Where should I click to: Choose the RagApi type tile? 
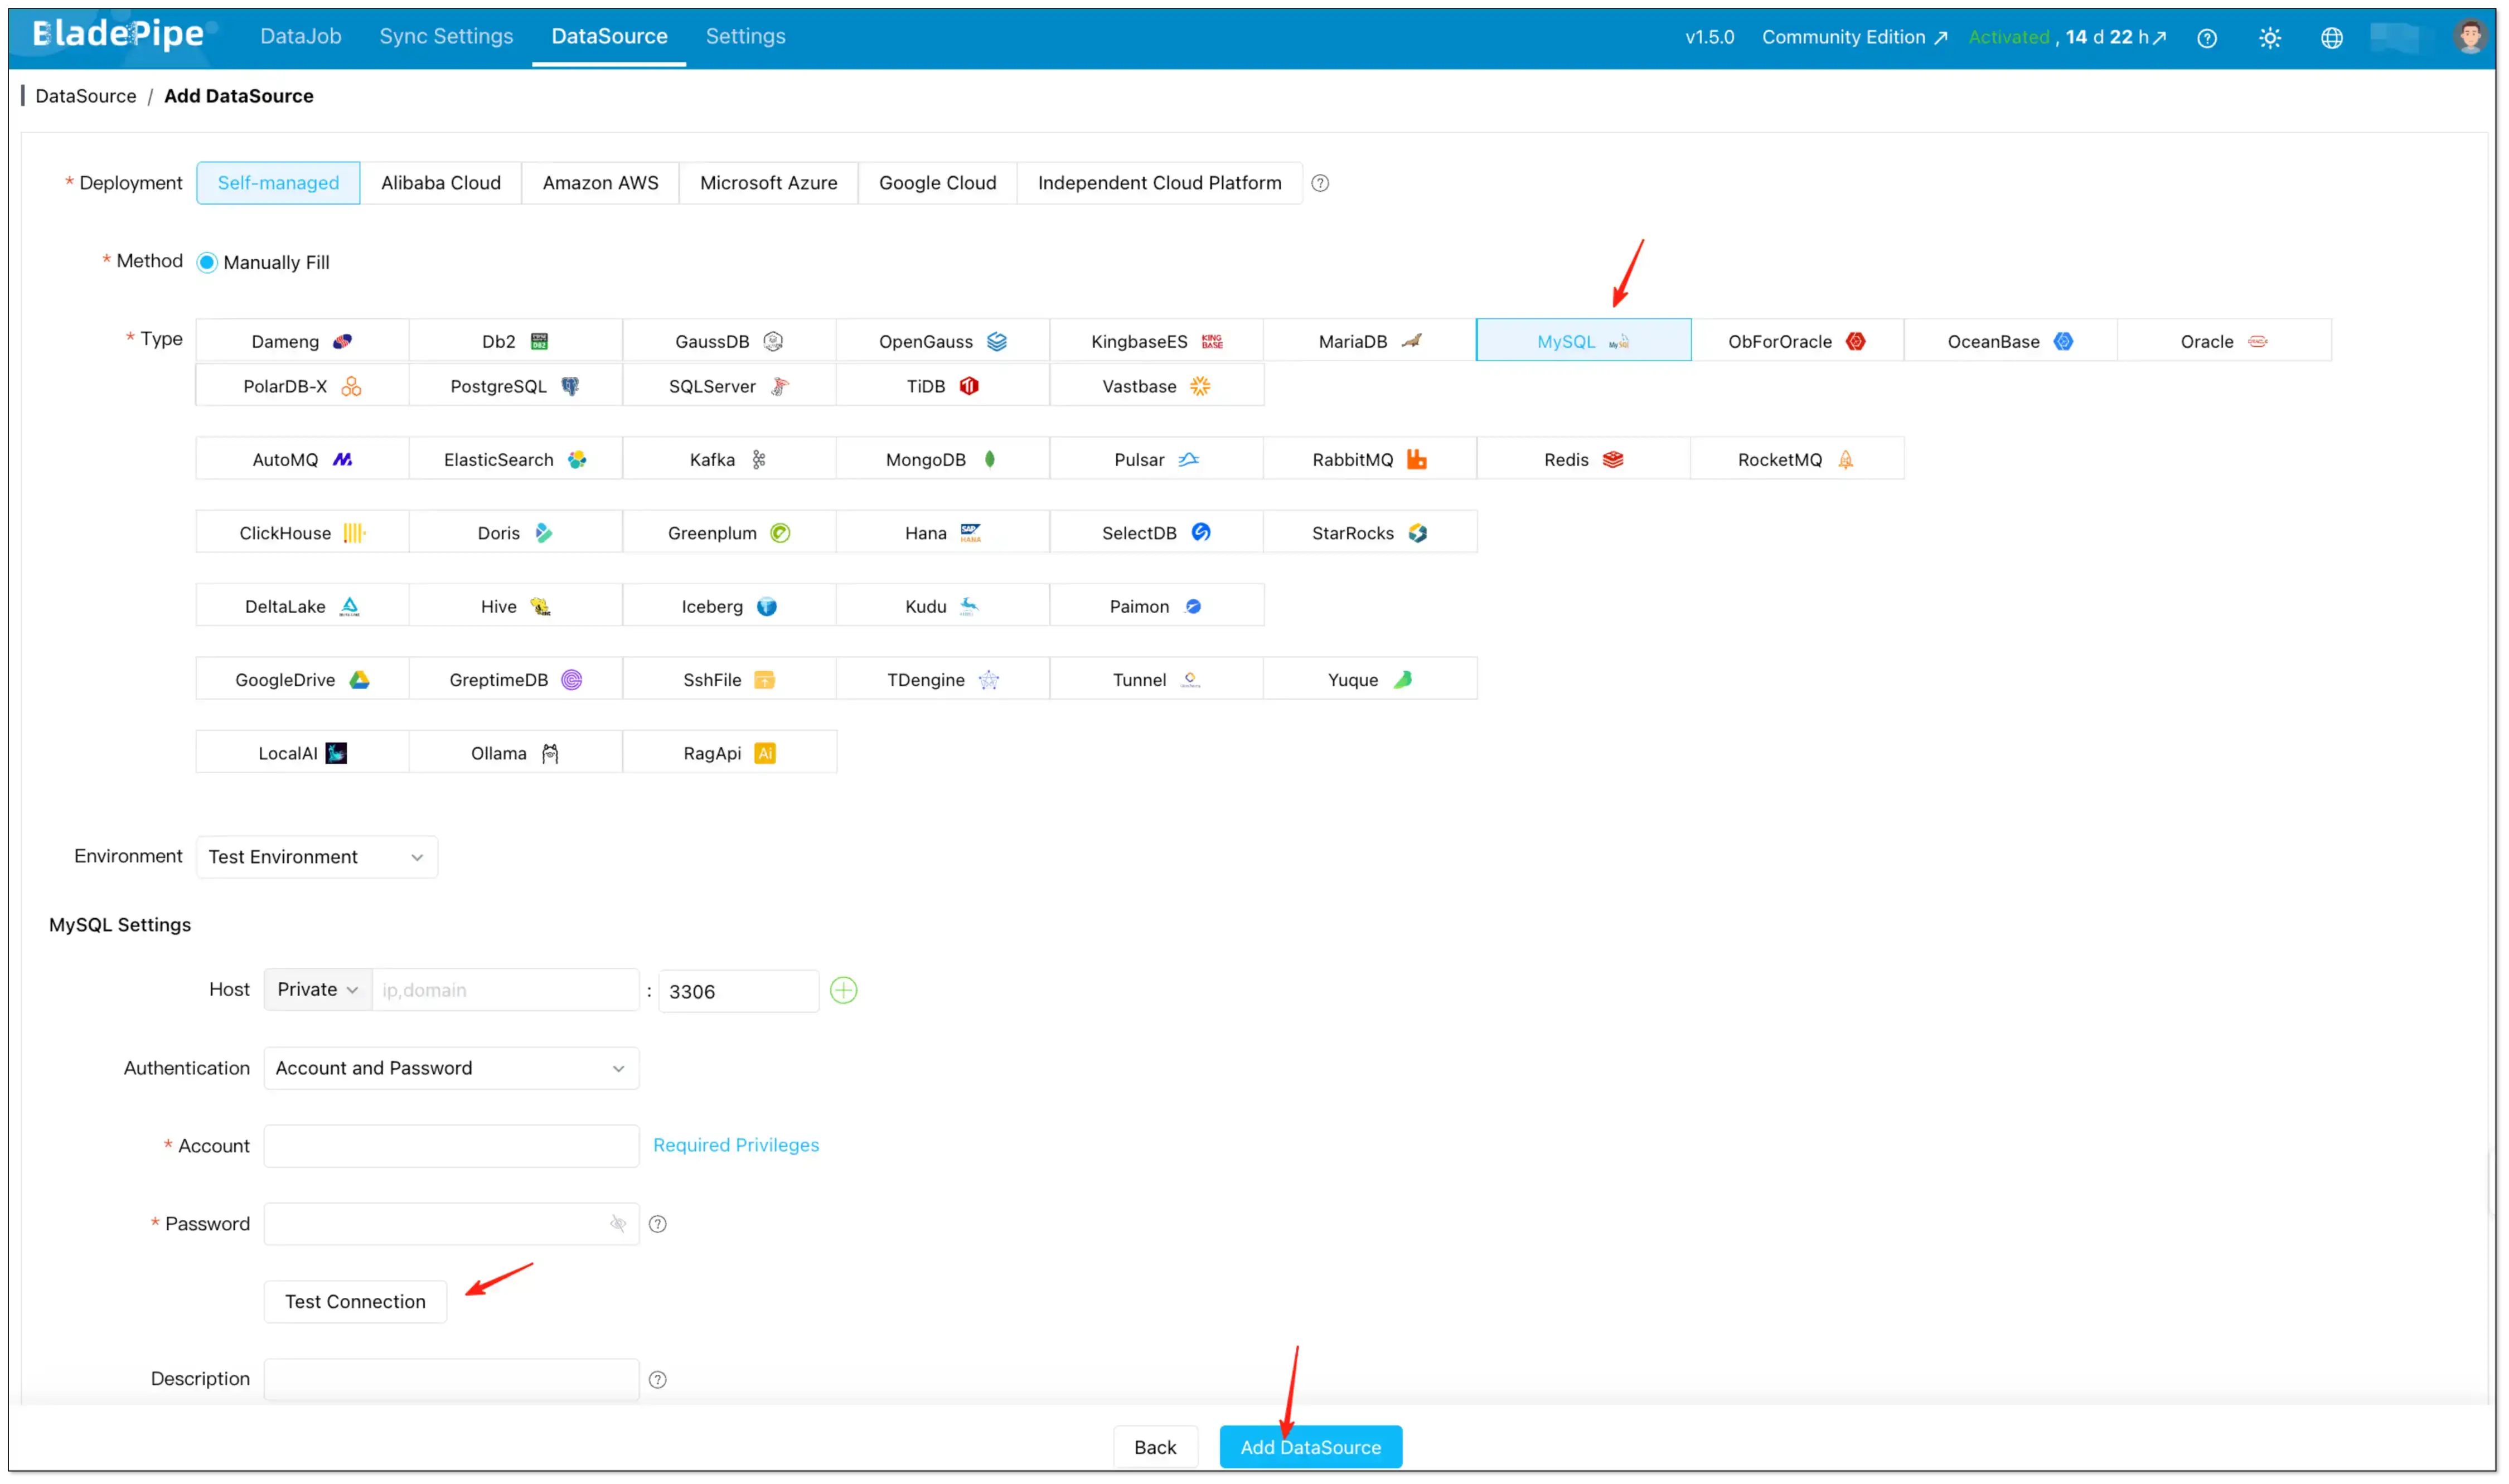click(729, 754)
